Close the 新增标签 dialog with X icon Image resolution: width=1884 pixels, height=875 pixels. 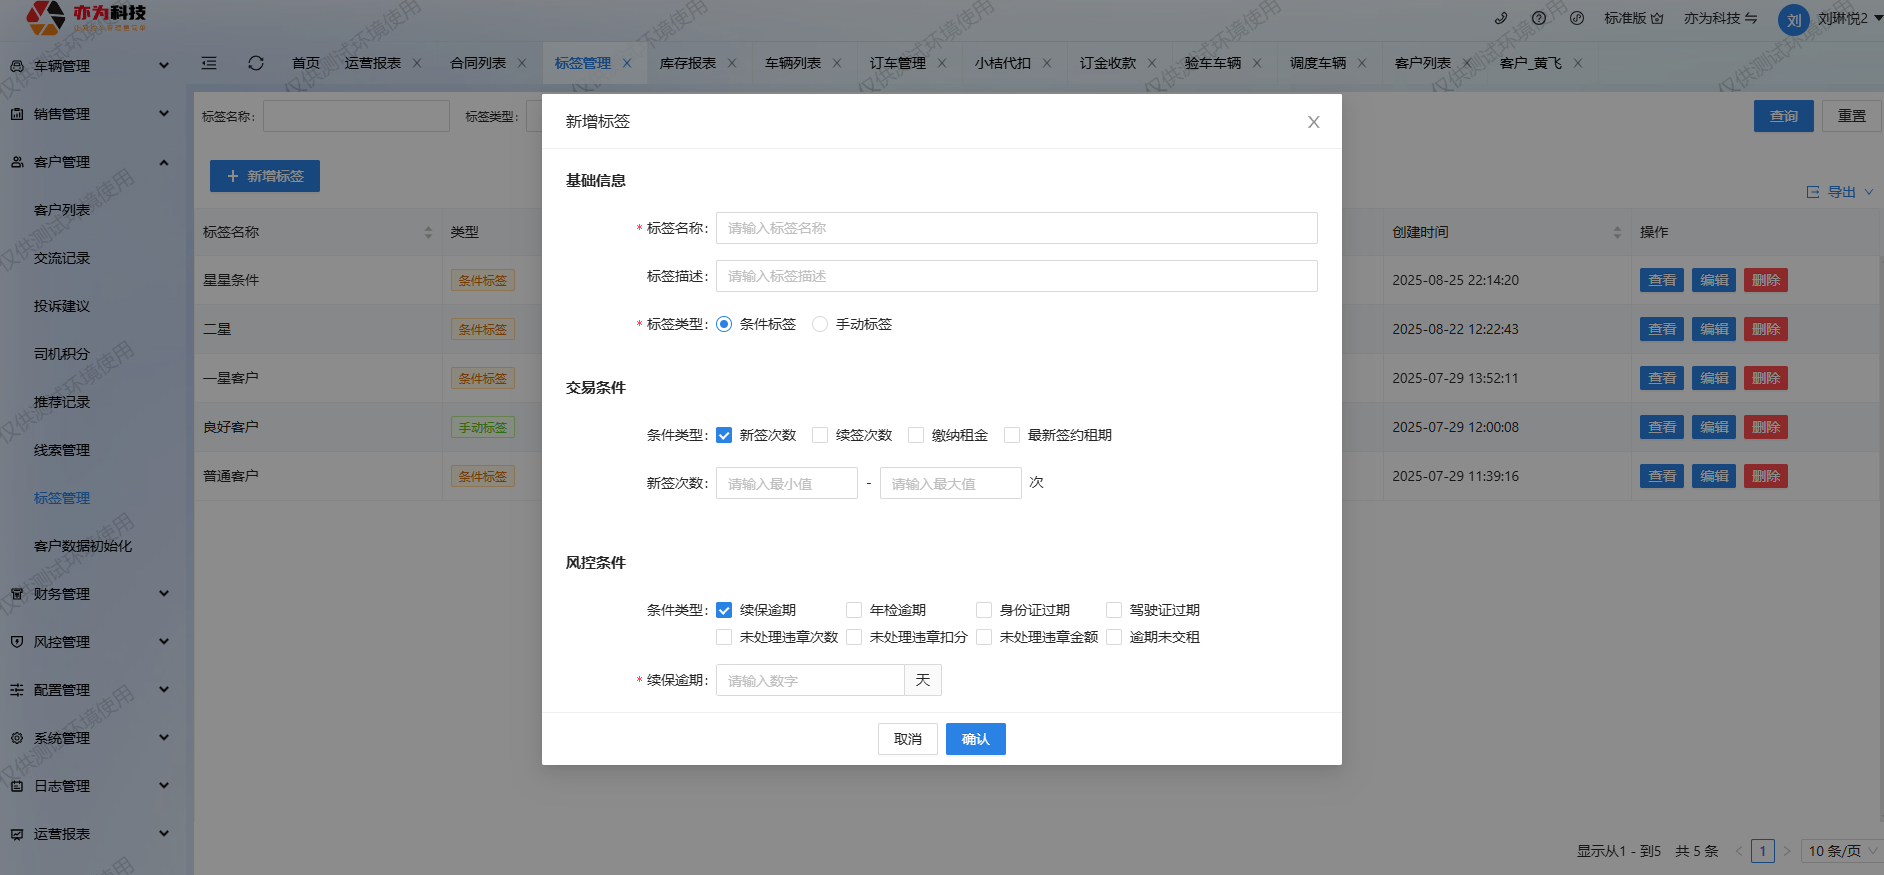(x=1313, y=122)
